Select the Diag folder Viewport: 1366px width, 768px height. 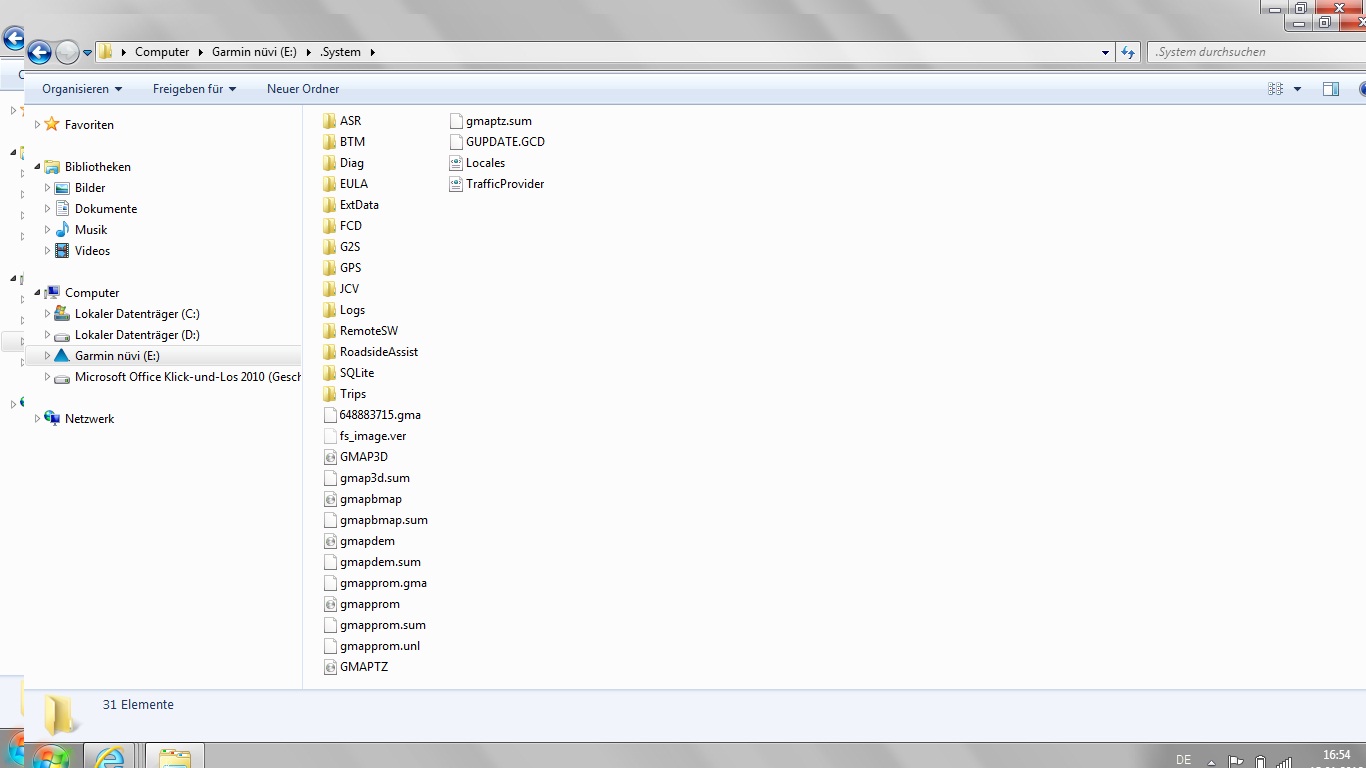click(344, 163)
